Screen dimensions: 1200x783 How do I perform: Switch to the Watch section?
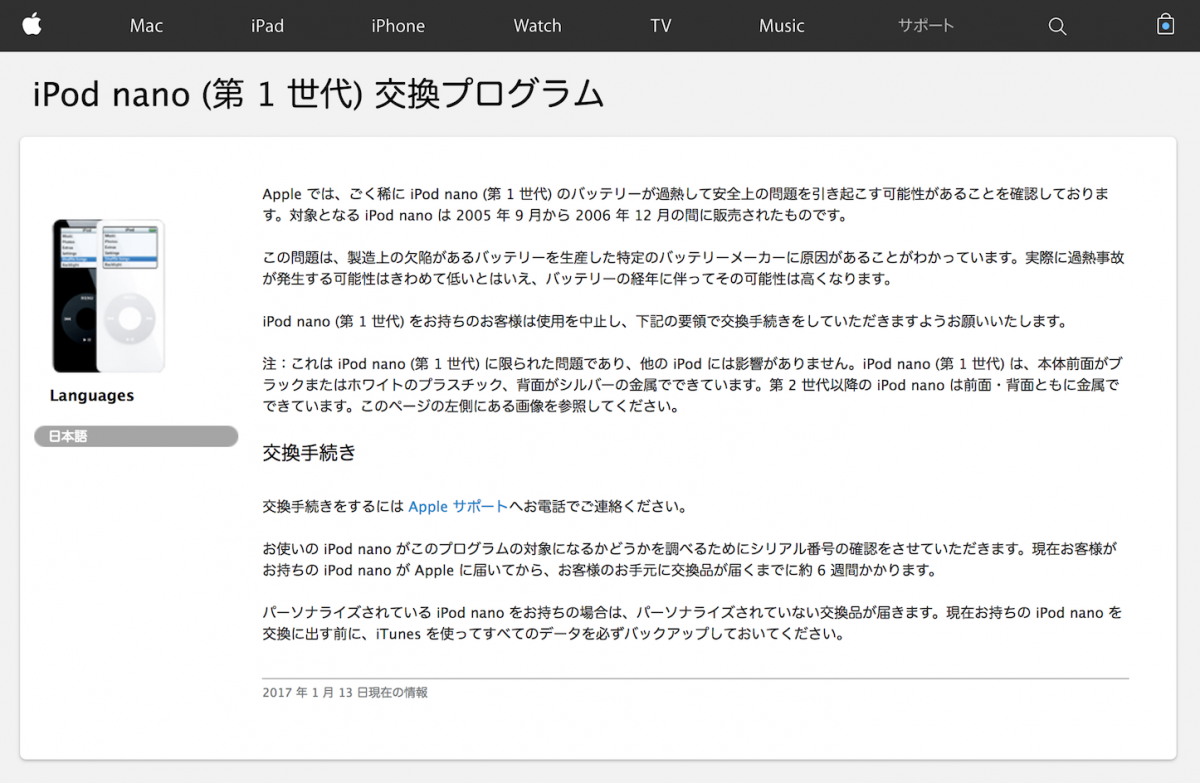click(x=537, y=26)
